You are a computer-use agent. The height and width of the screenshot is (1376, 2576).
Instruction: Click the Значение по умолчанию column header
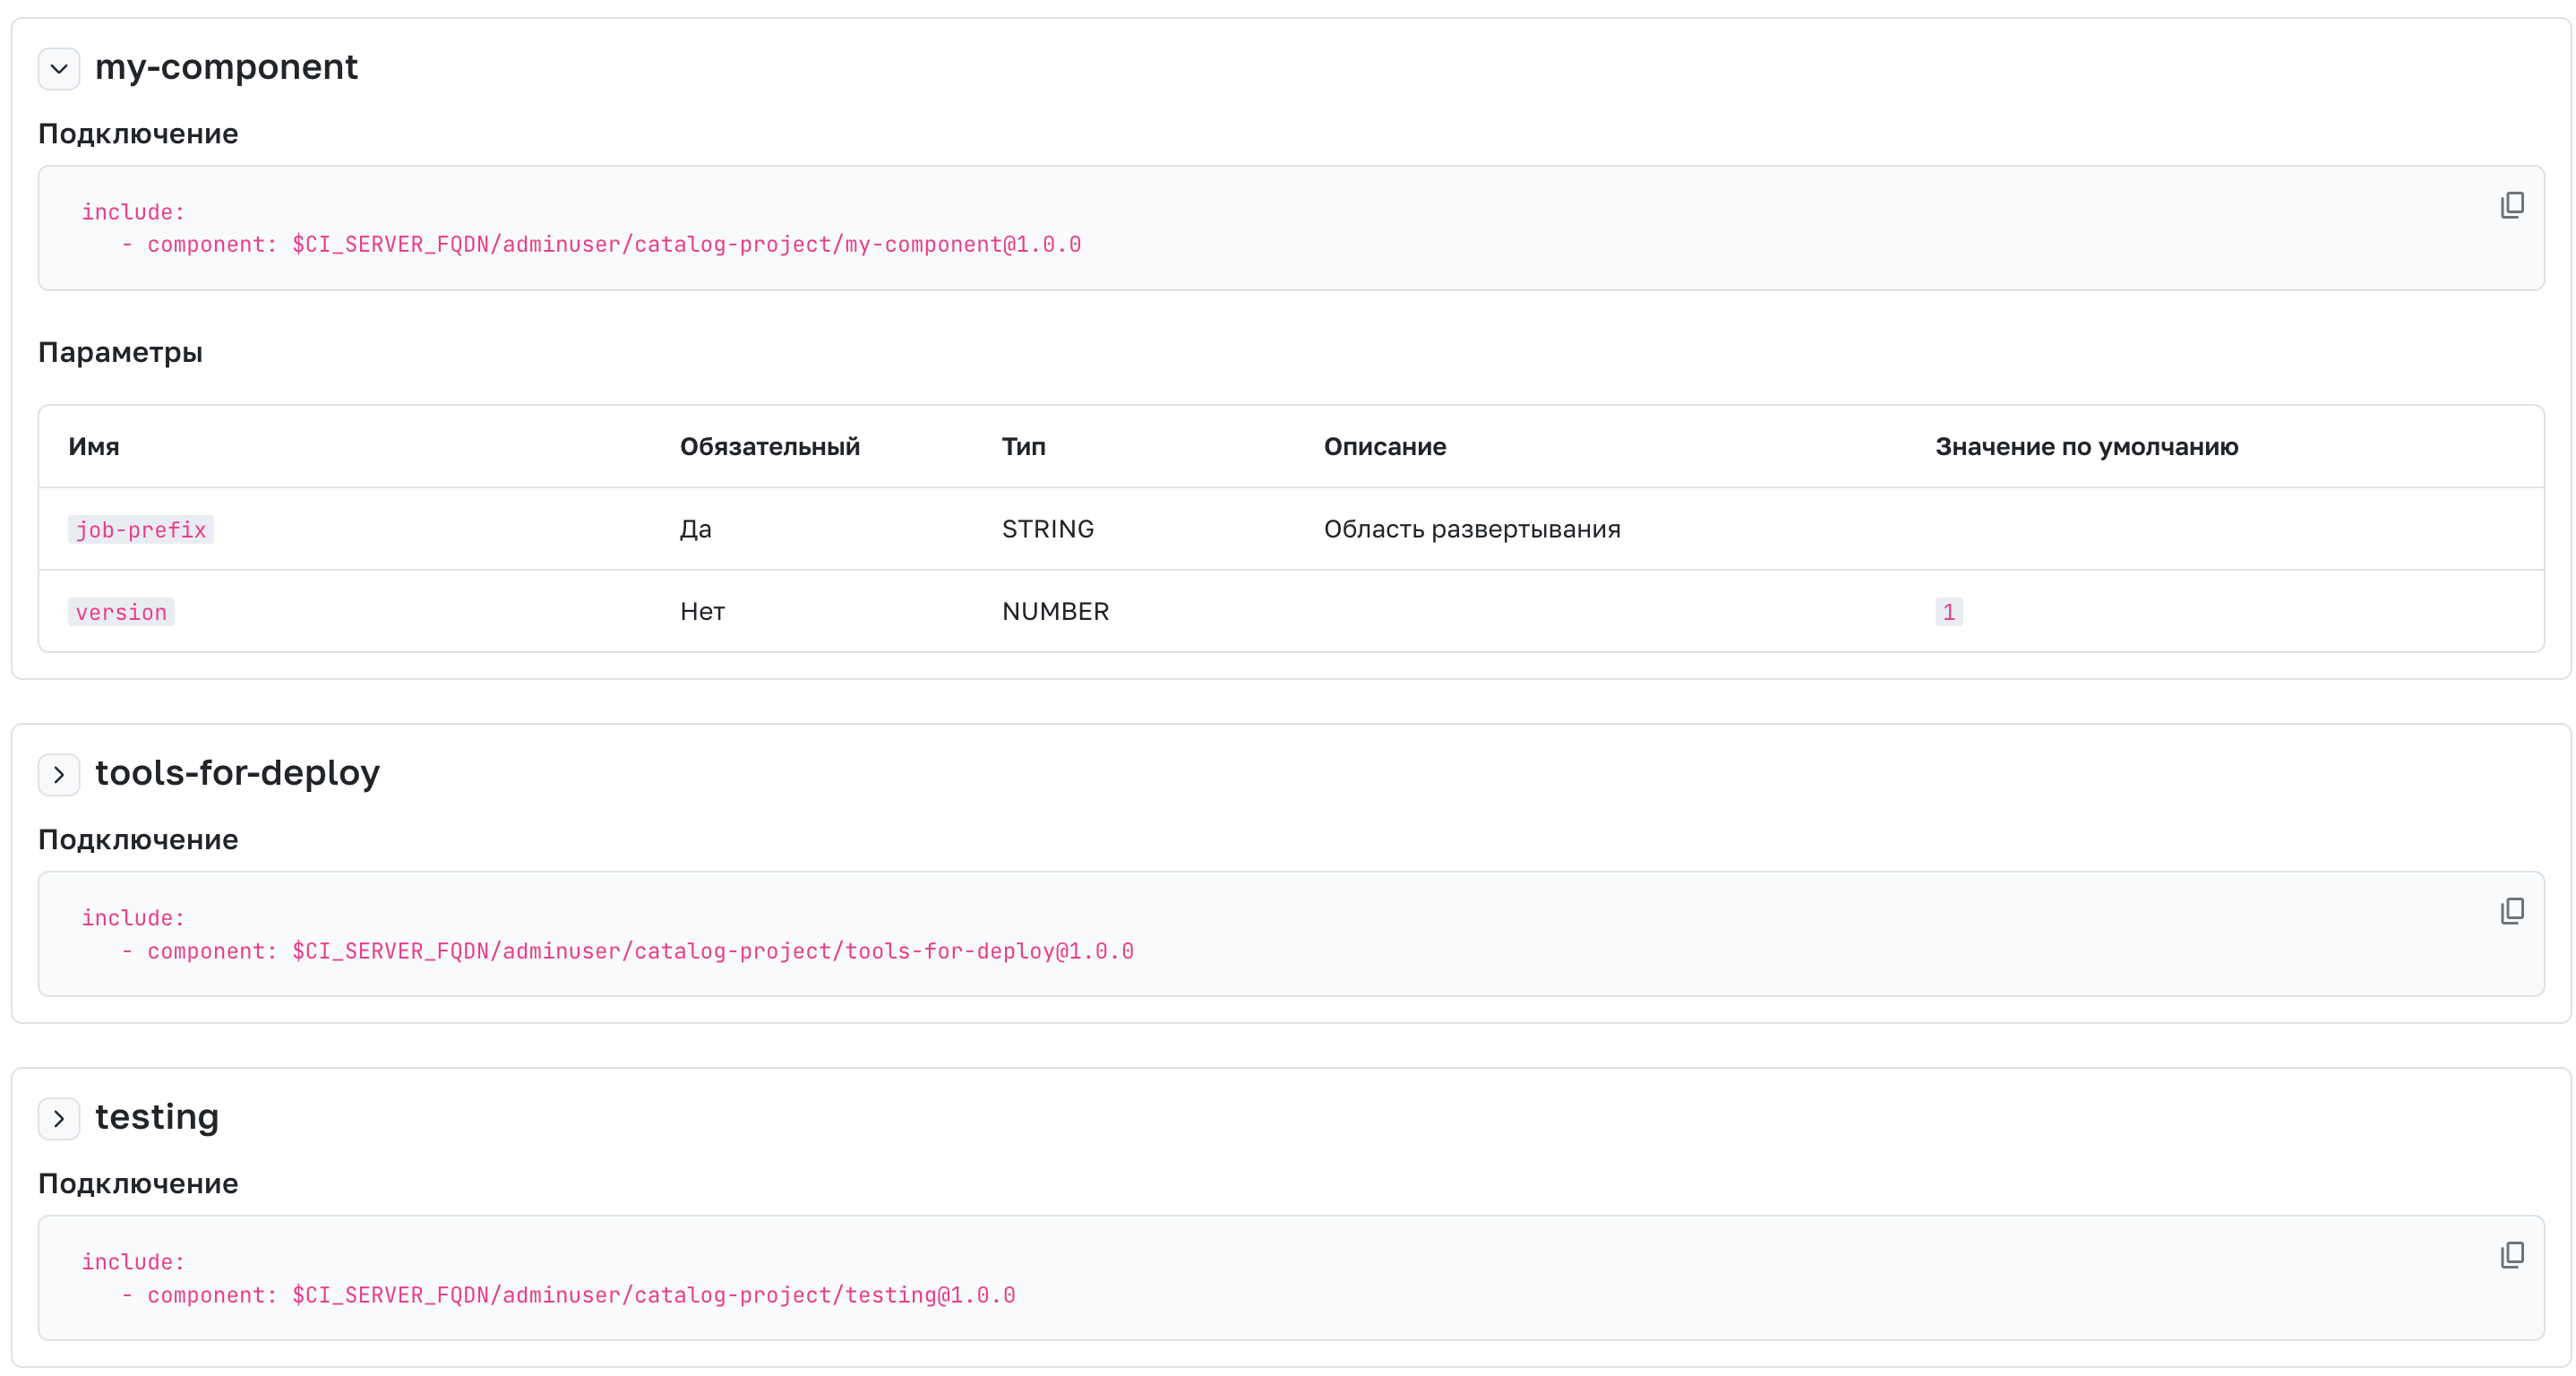point(2086,447)
